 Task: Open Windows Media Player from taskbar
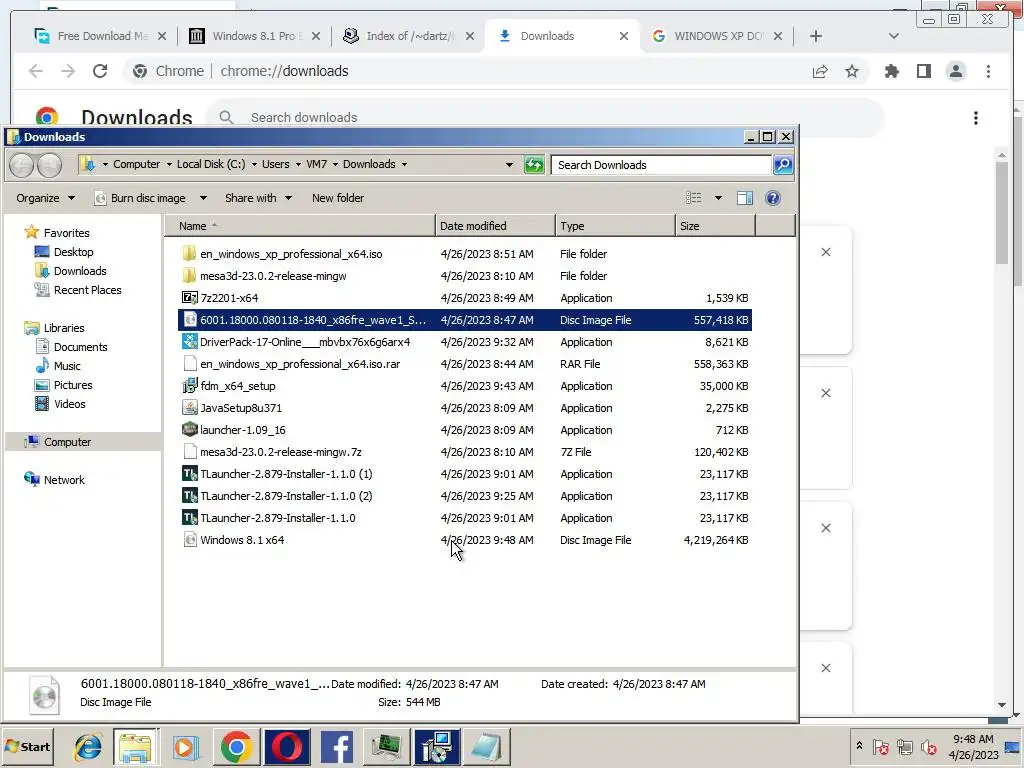[x=185, y=747]
